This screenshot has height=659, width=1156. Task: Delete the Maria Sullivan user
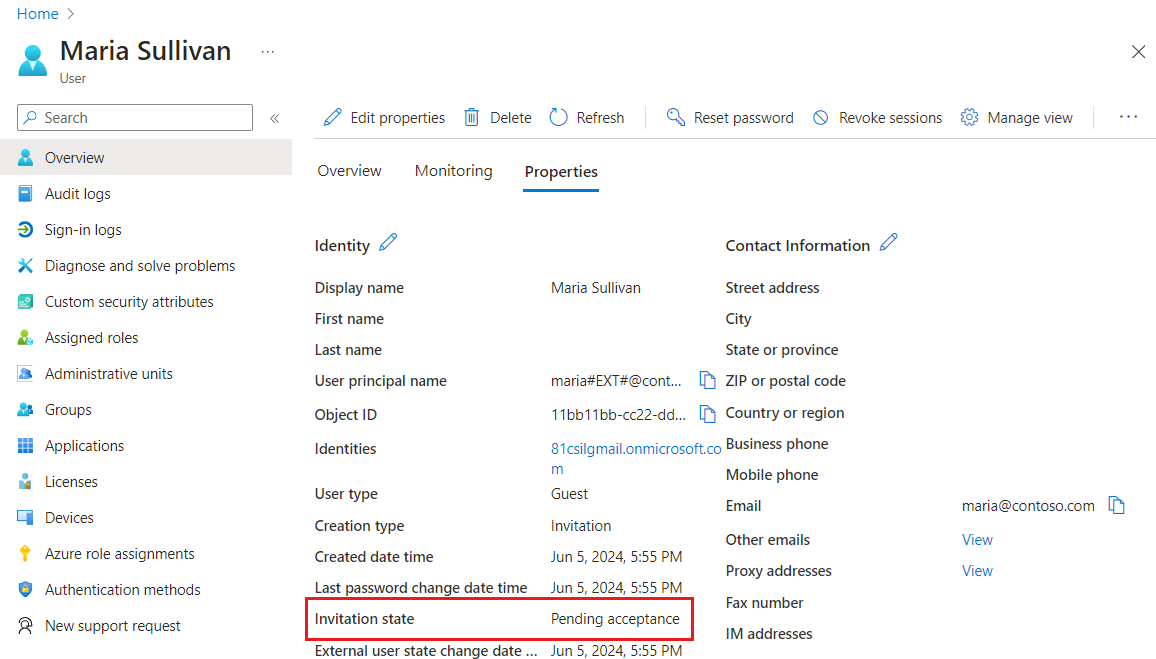click(x=497, y=117)
